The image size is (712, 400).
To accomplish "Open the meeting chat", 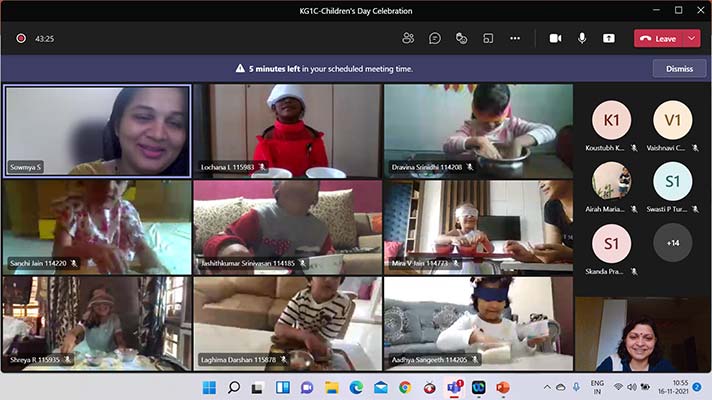I will tap(435, 38).
